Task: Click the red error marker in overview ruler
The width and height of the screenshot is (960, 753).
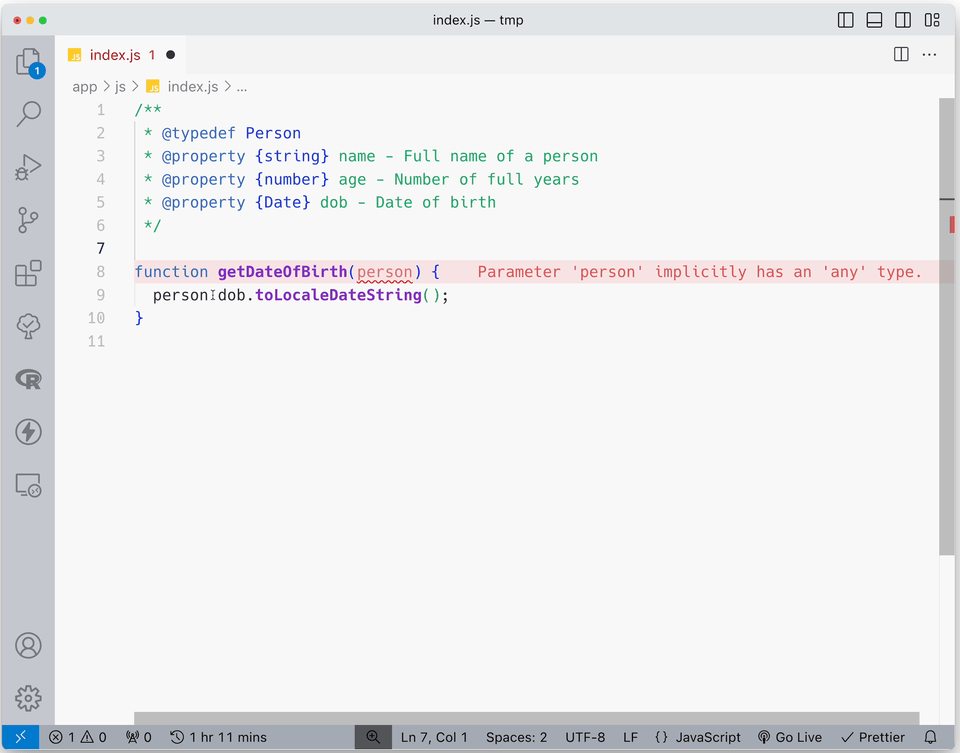Action: click(x=951, y=225)
